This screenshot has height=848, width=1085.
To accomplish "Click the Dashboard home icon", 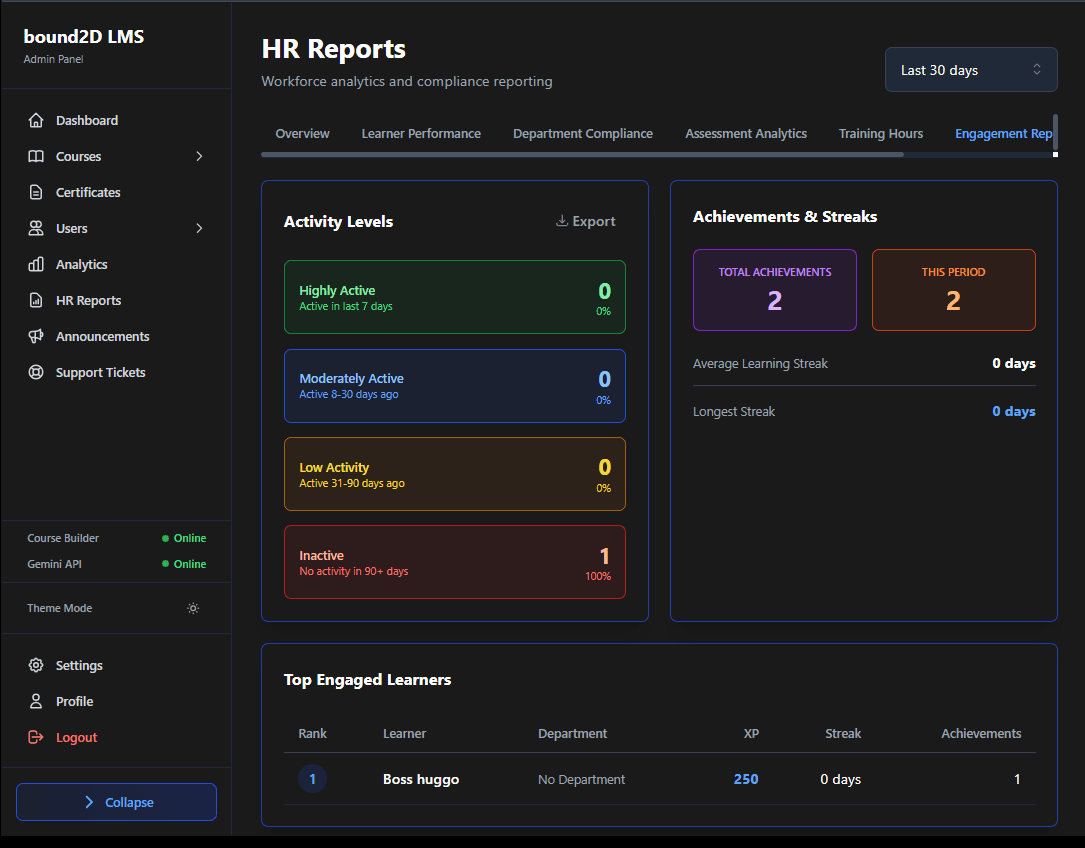I will (x=36, y=121).
